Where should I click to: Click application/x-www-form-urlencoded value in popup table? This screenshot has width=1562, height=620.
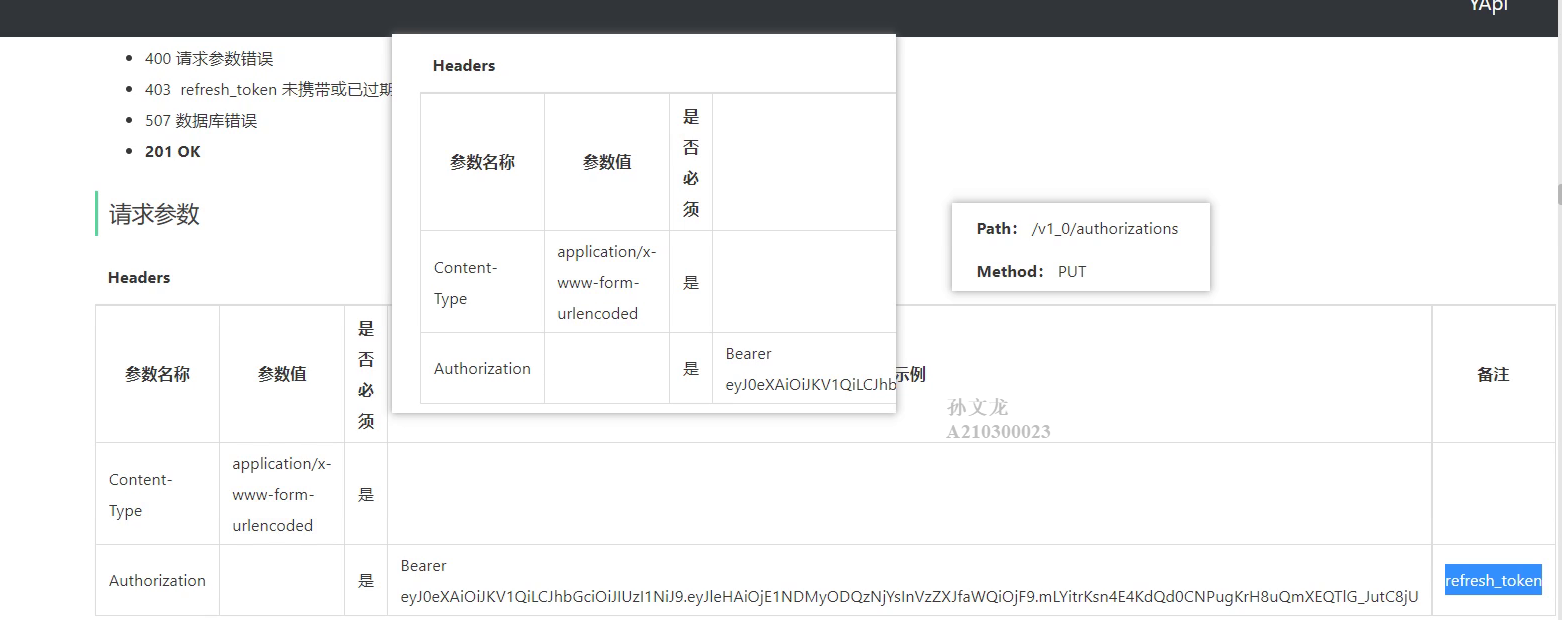tap(607, 282)
